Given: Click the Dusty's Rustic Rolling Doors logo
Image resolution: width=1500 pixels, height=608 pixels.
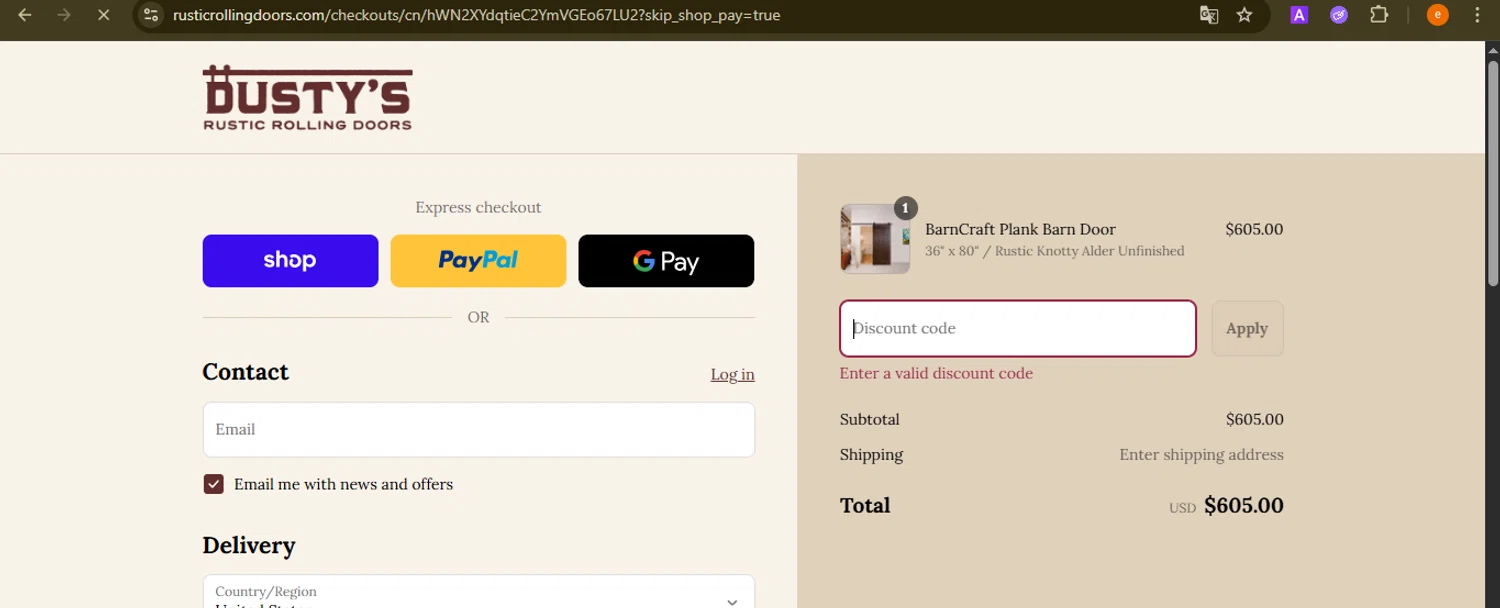Looking at the screenshot, I should [x=308, y=98].
